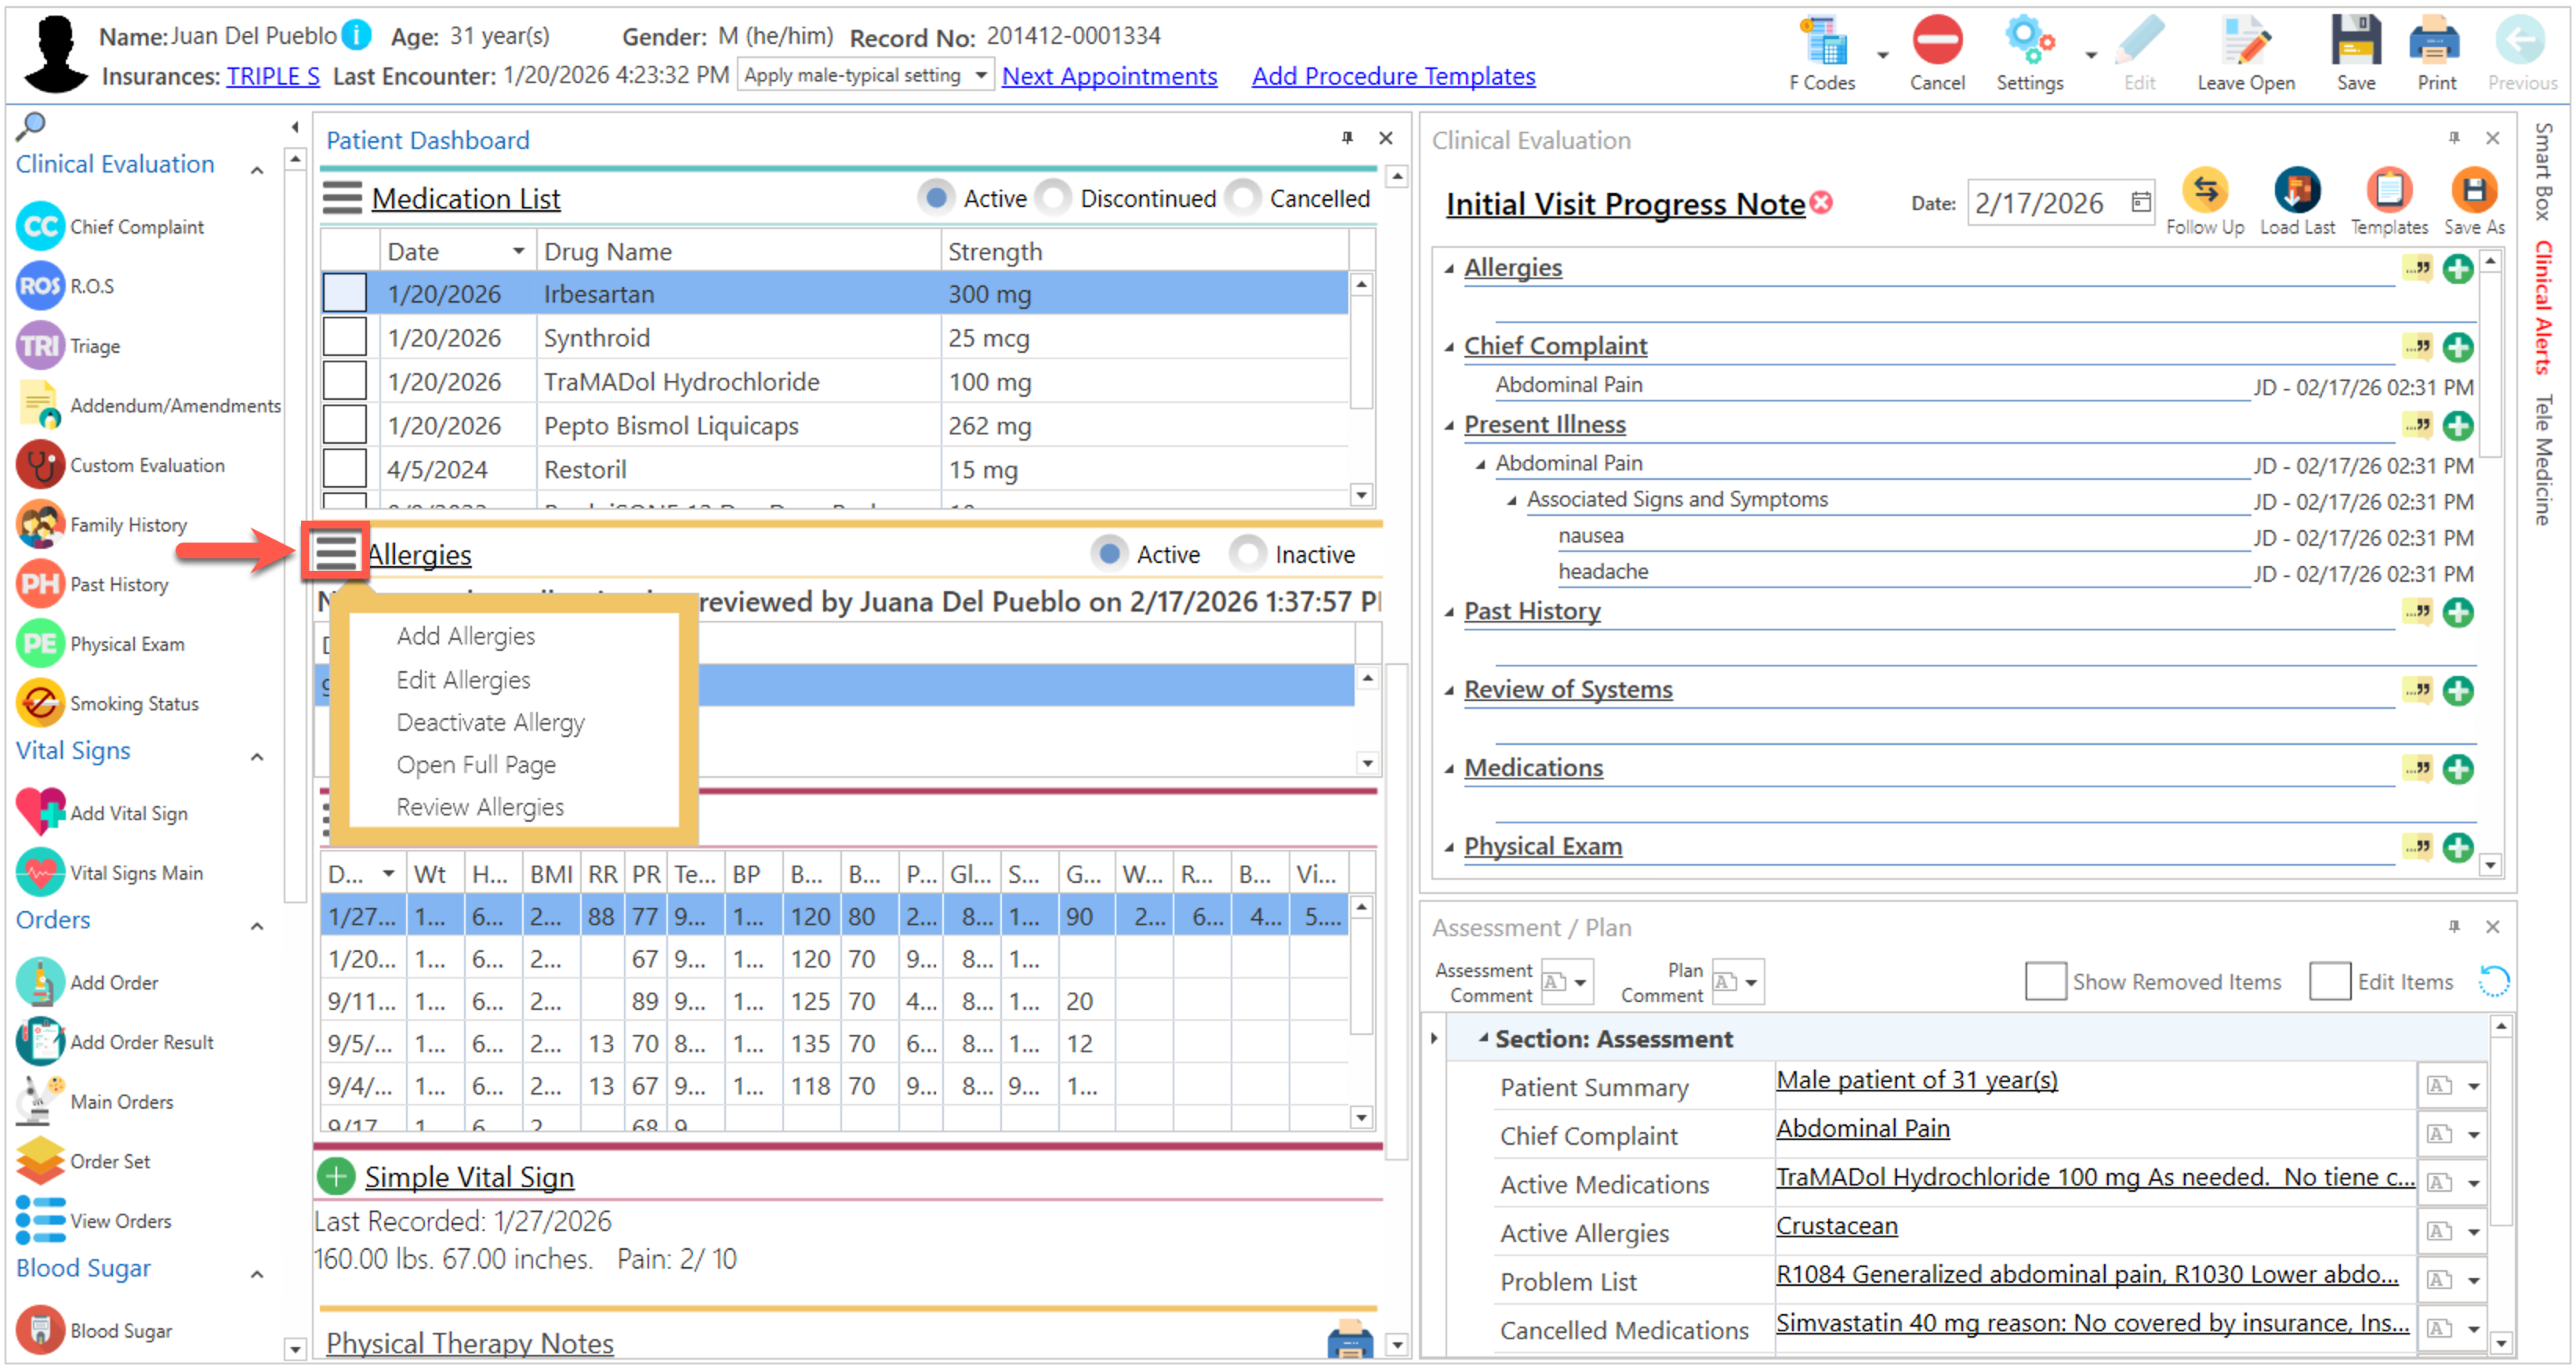This screenshot has height=1369, width=2576.
Task: Open Medication List hamburger menu icon
Action: coord(342,199)
